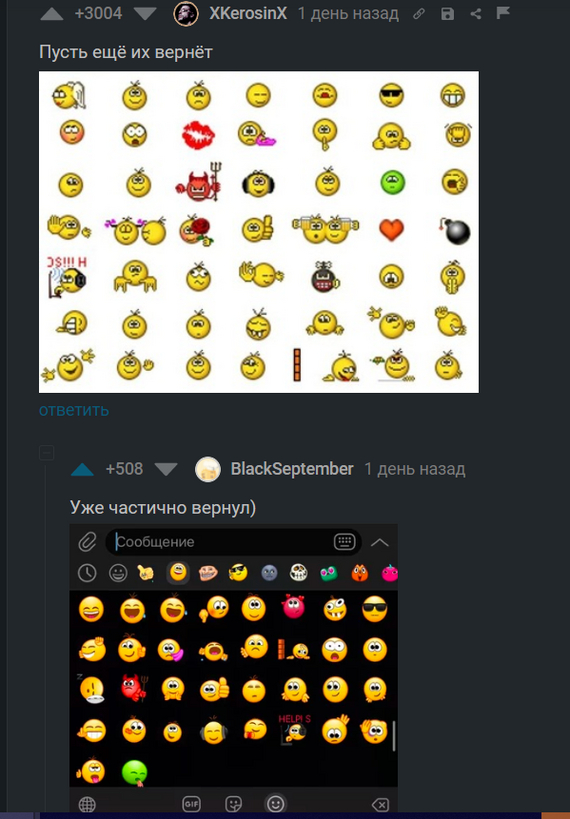Screen dimensions: 570x819
Task: Click the +508 reply rating
Action: pyautogui.click(x=124, y=469)
